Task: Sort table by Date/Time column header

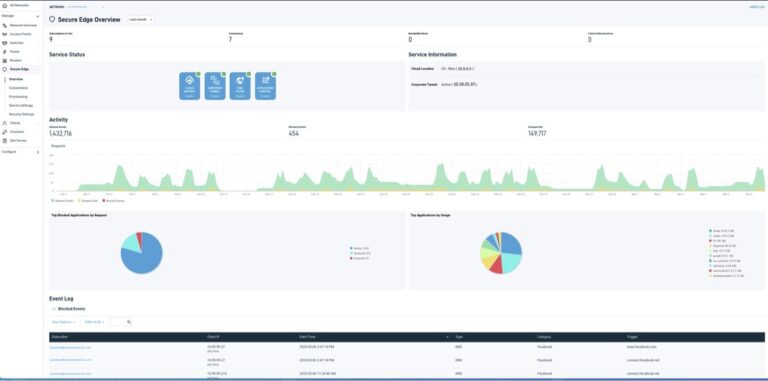Action: click(307, 337)
